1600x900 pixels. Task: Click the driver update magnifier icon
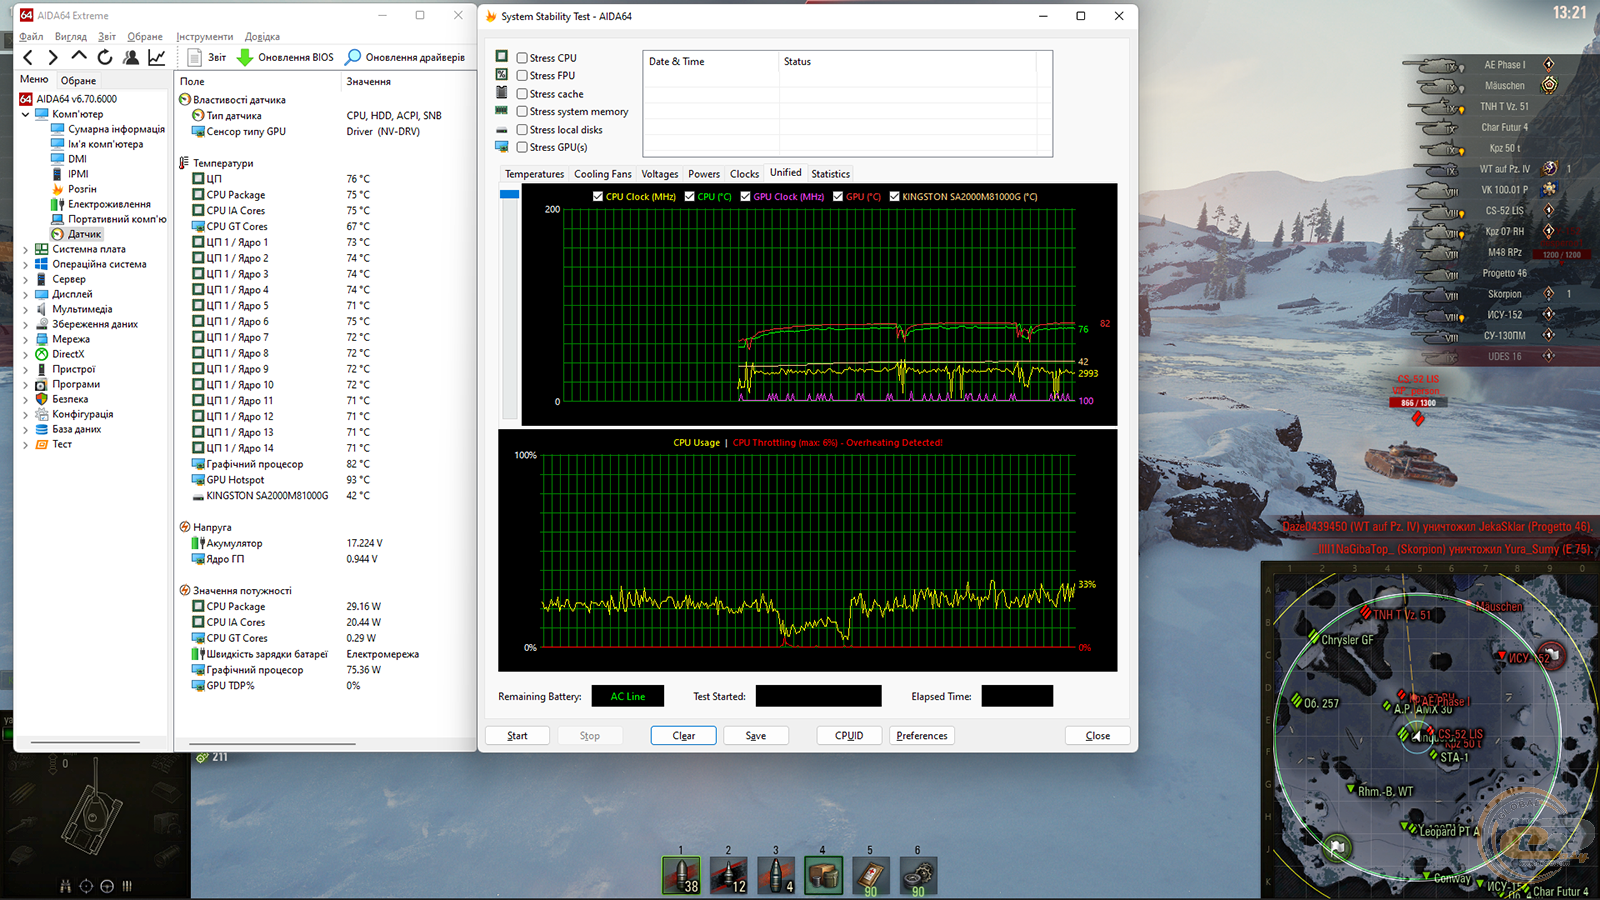353,58
